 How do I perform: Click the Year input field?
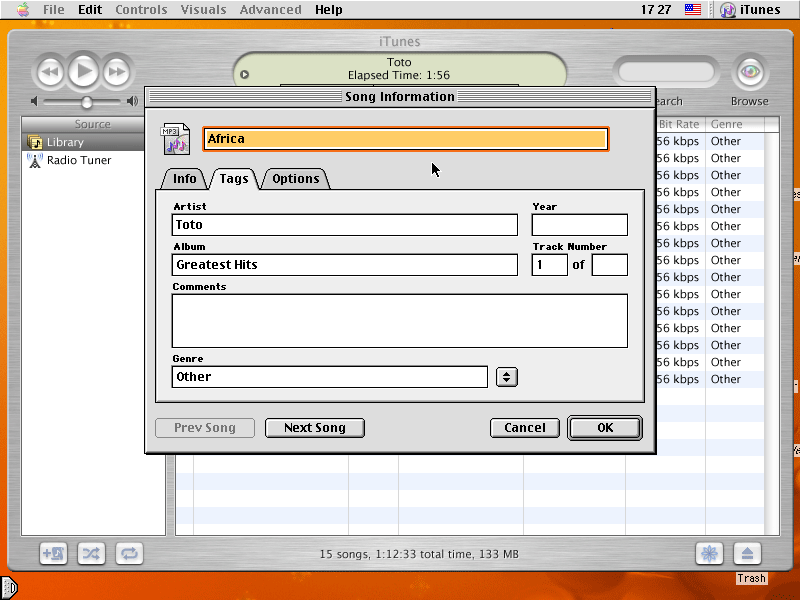click(580, 225)
